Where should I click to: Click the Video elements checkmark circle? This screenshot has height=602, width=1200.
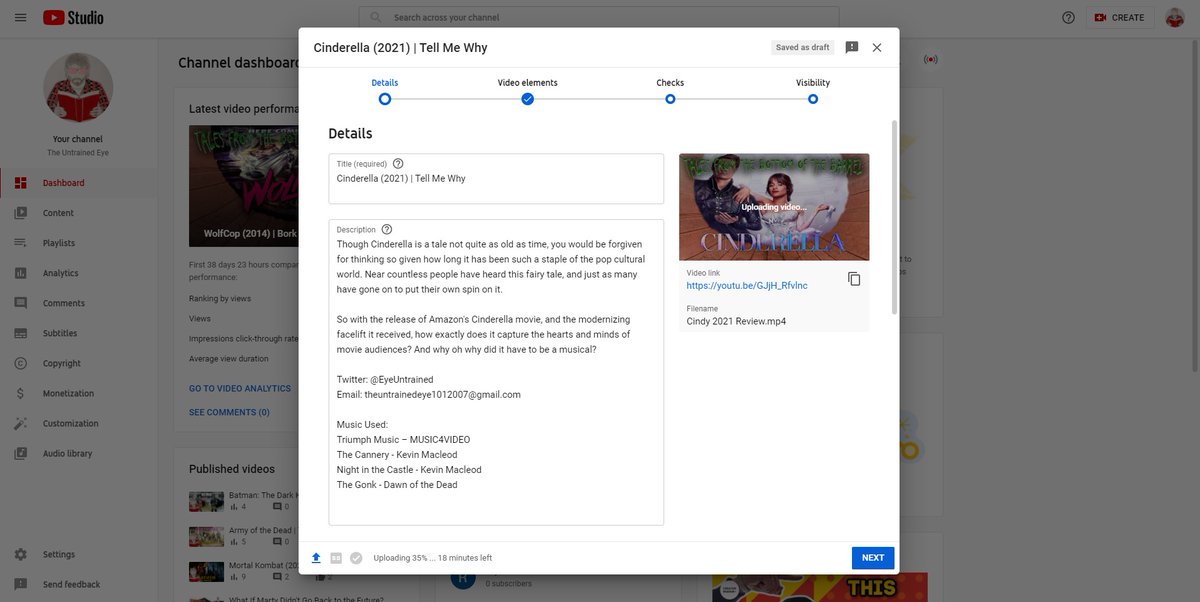point(528,99)
